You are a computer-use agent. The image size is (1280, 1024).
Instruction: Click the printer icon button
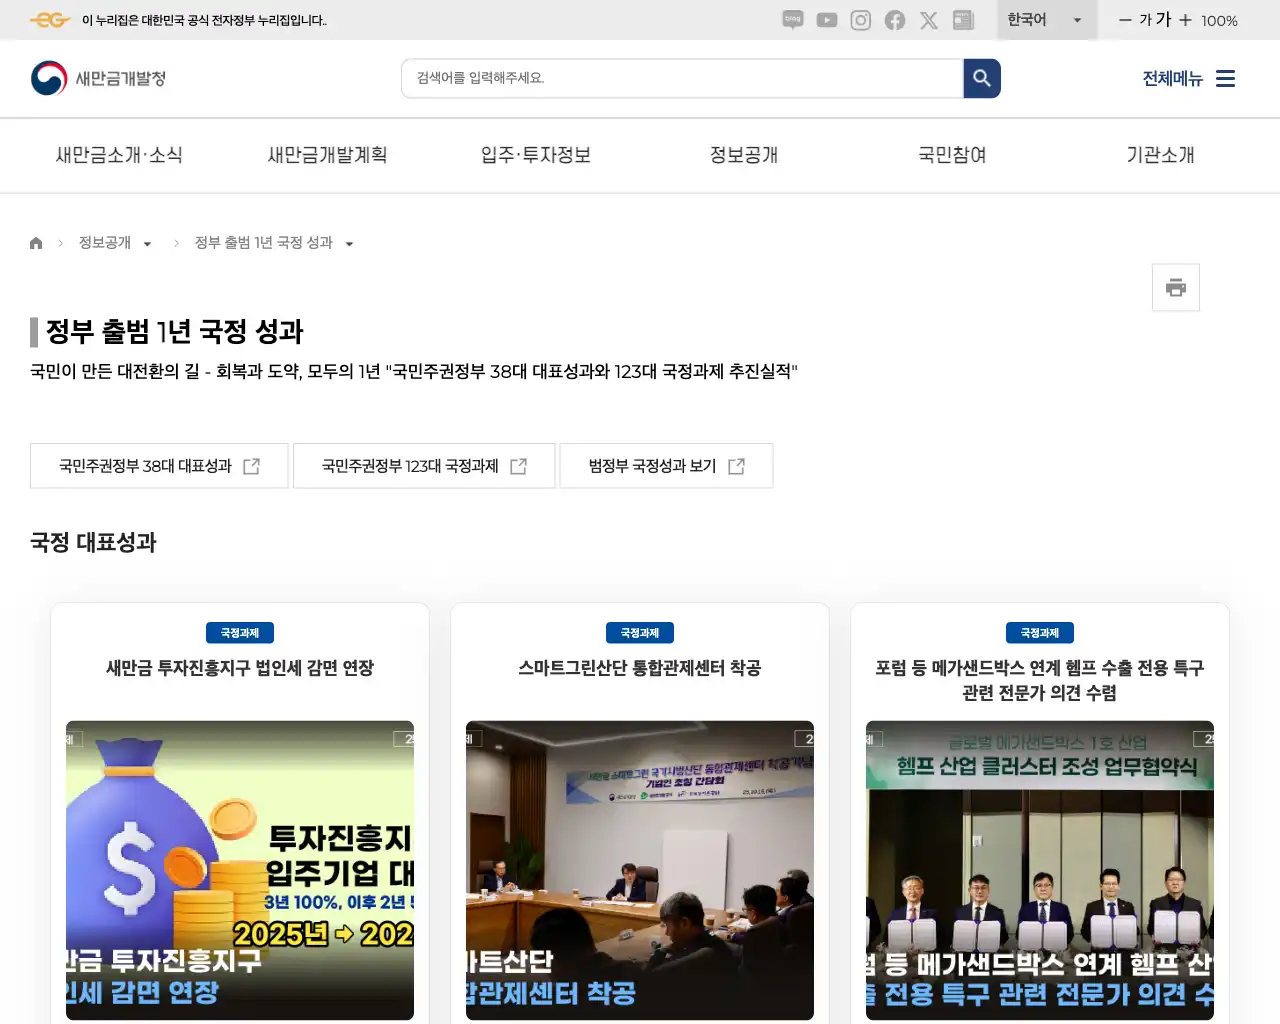pos(1176,288)
